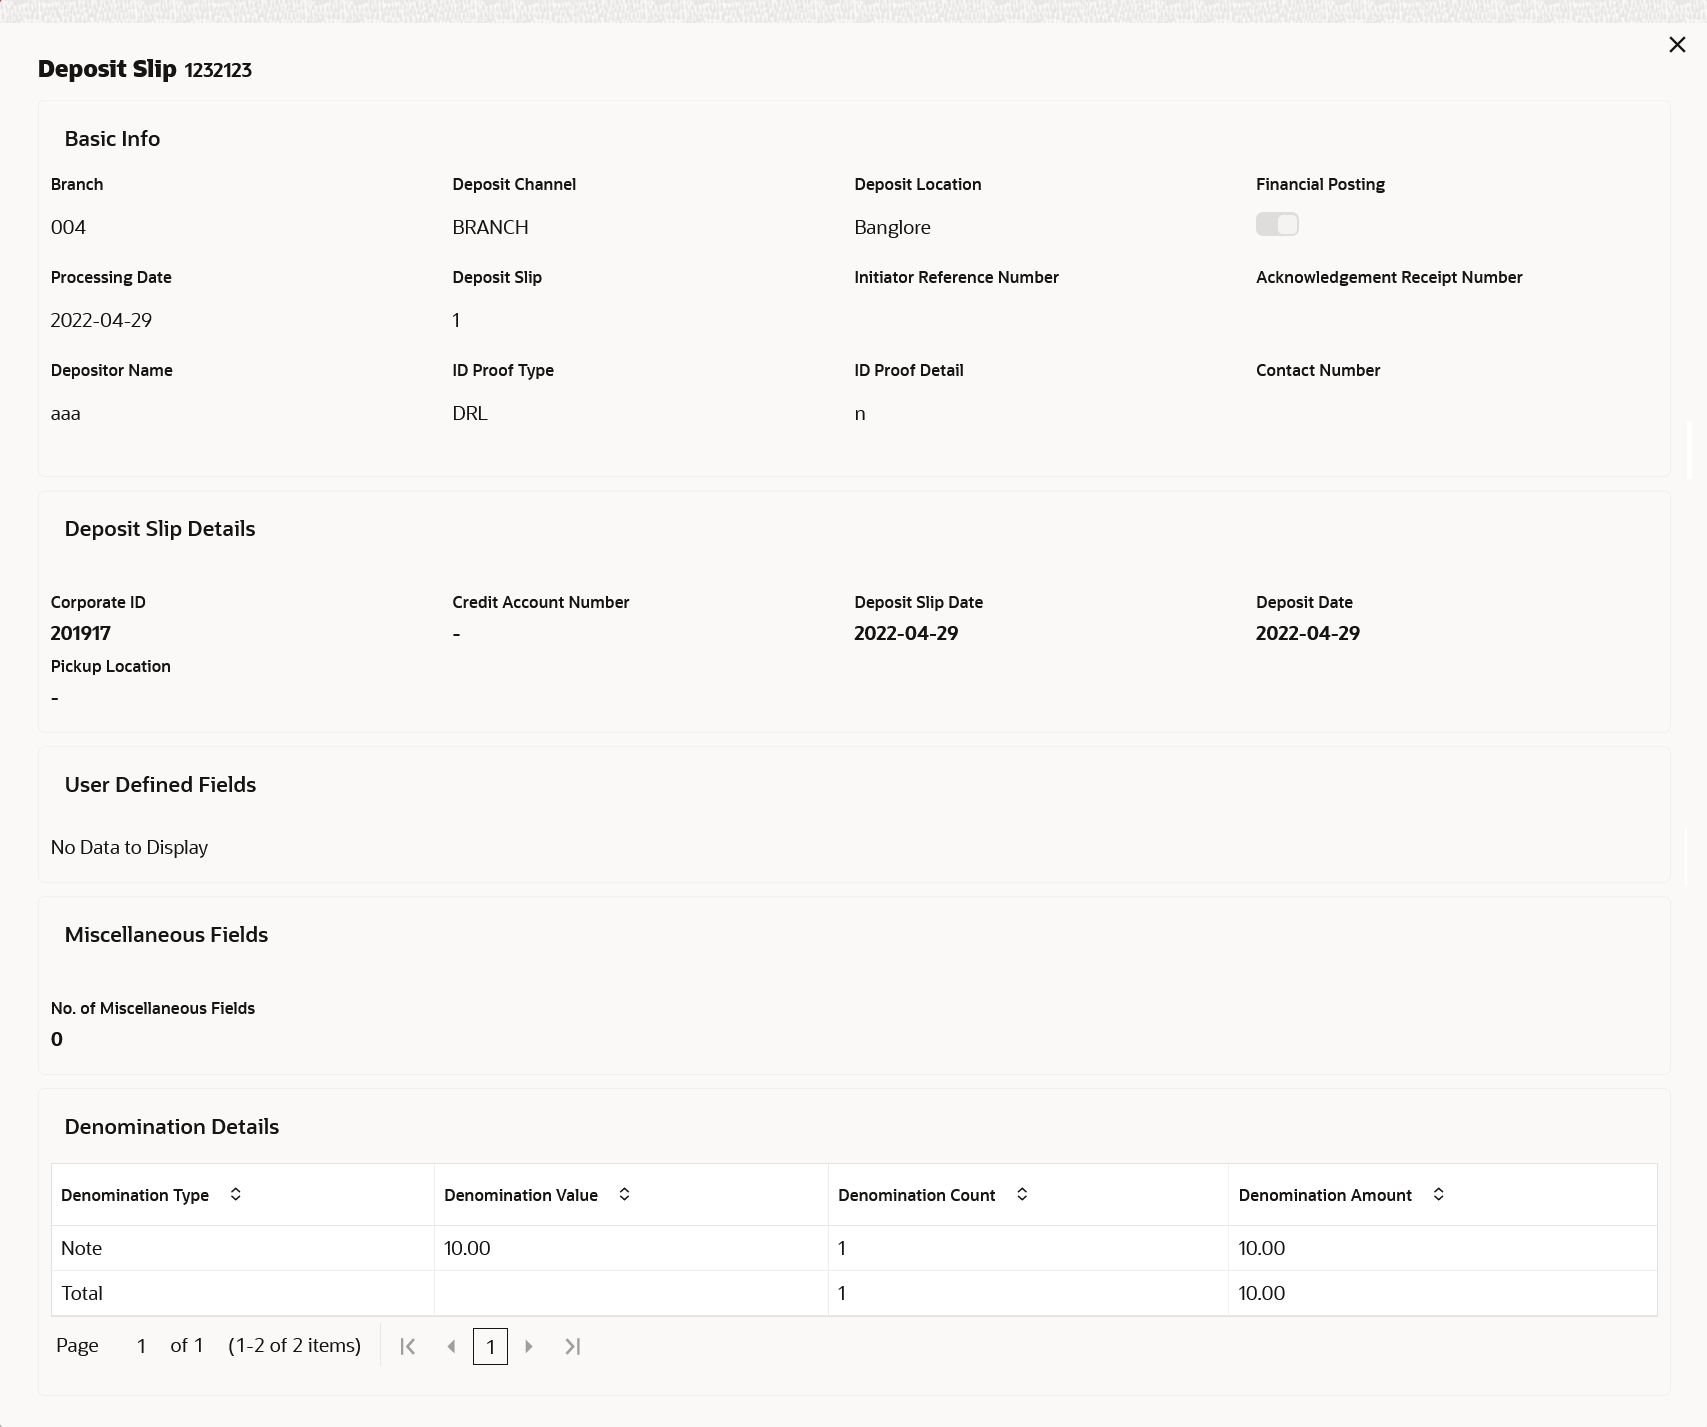
Task: Select the Note denomination row
Action: tap(854, 1248)
